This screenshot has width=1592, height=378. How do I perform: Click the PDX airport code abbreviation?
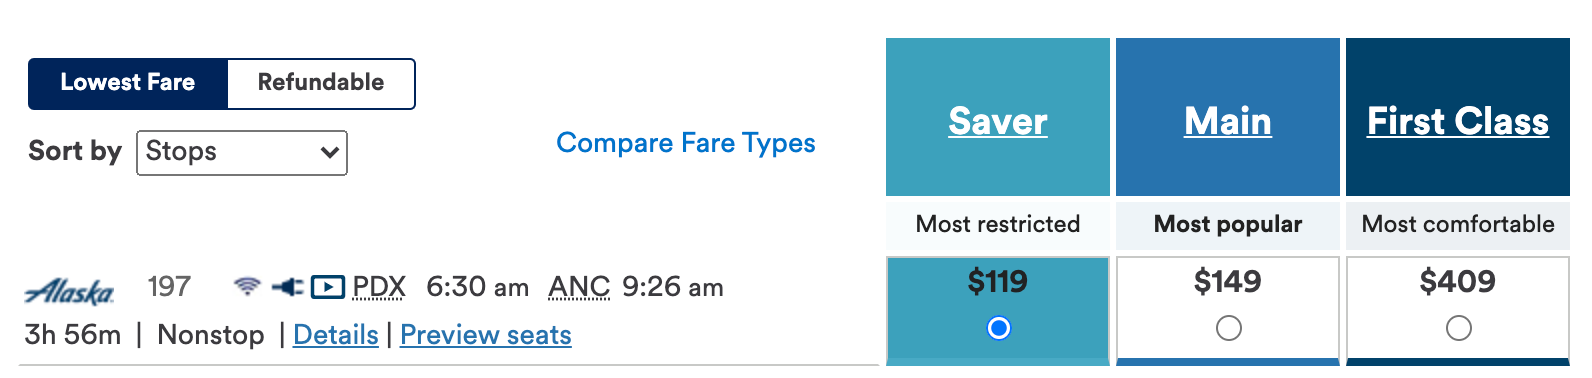click(x=379, y=287)
